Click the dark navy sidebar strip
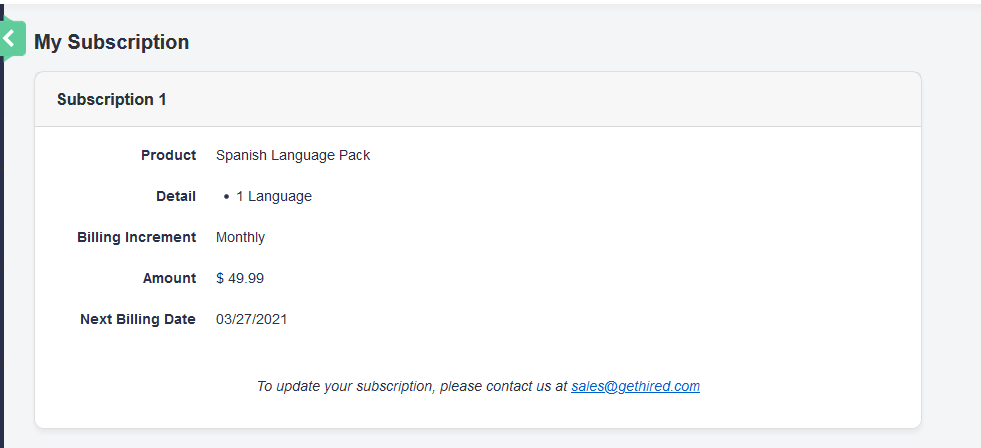This screenshot has height=448, width=981. (x=2, y=250)
